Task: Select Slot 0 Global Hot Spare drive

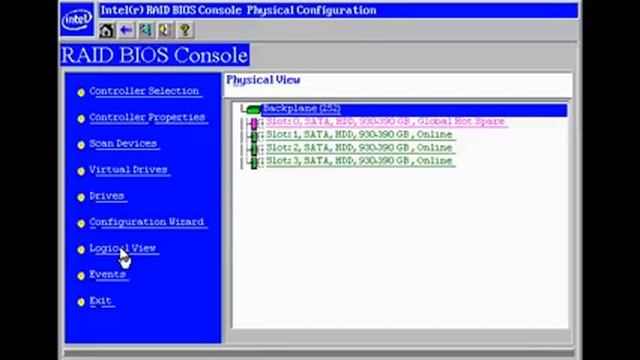Action: coord(386,122)
